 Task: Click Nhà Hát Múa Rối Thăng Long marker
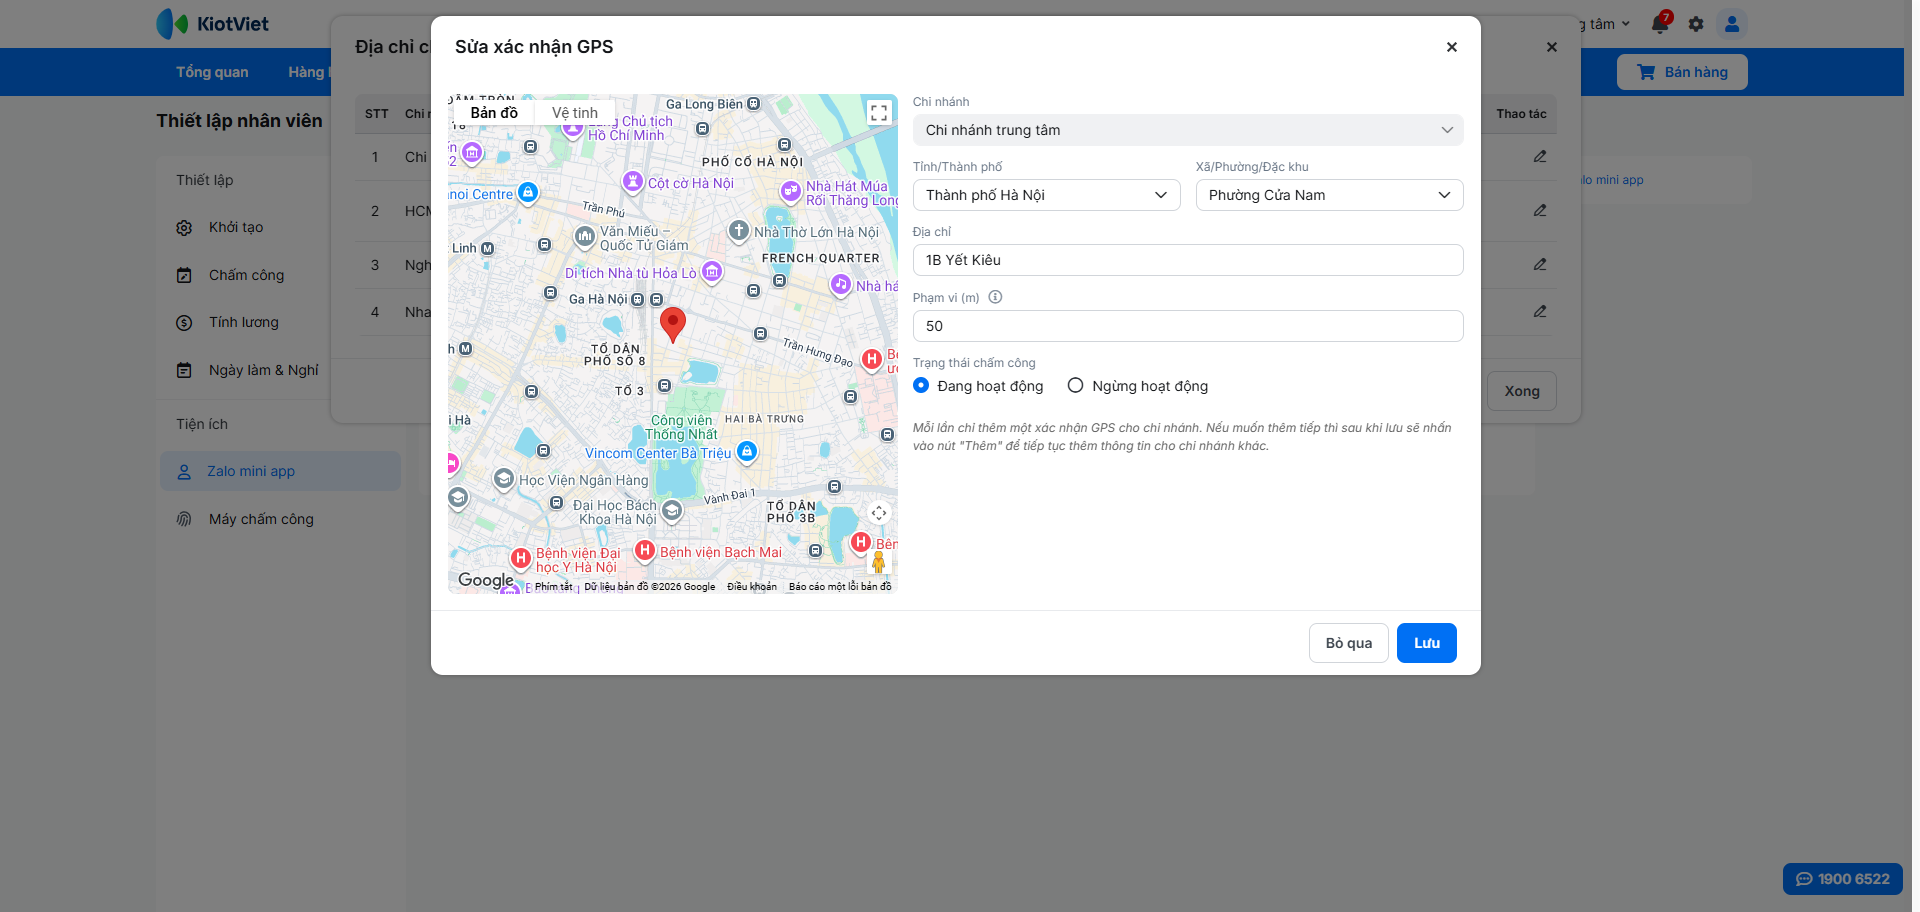(791, 190)
